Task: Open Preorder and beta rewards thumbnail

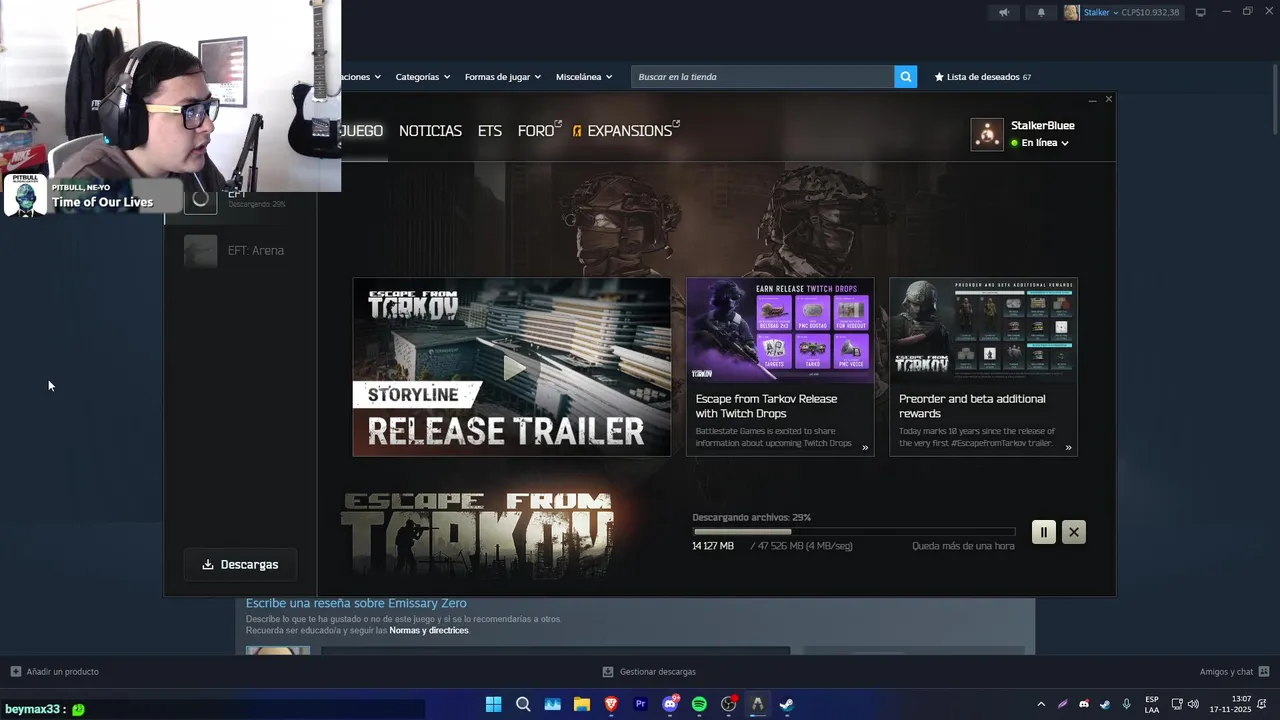Action: (983, 330)
